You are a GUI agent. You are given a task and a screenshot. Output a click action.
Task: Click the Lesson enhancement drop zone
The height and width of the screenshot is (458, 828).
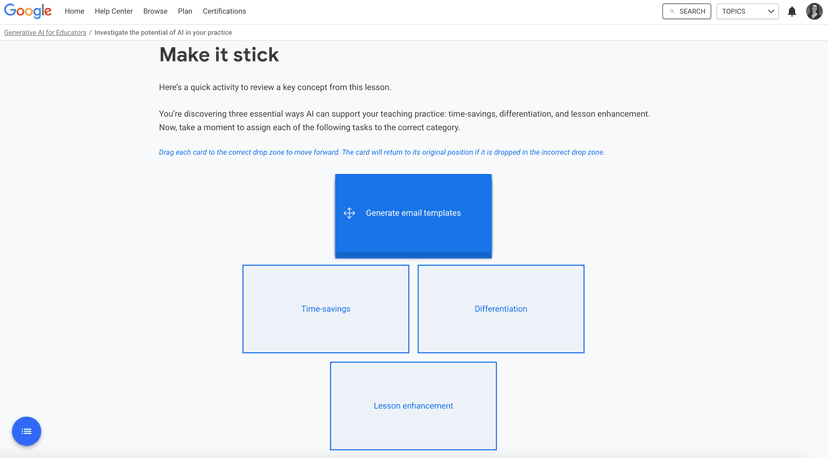pos(413,406)
